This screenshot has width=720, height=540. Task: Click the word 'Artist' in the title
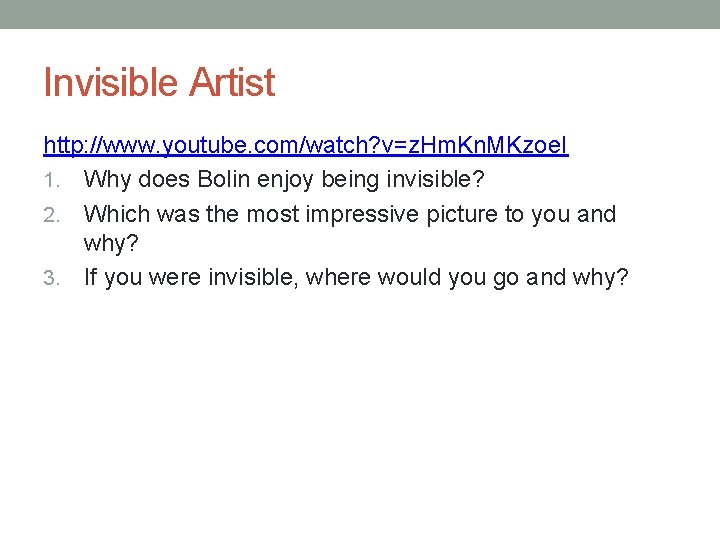point(232,83)
